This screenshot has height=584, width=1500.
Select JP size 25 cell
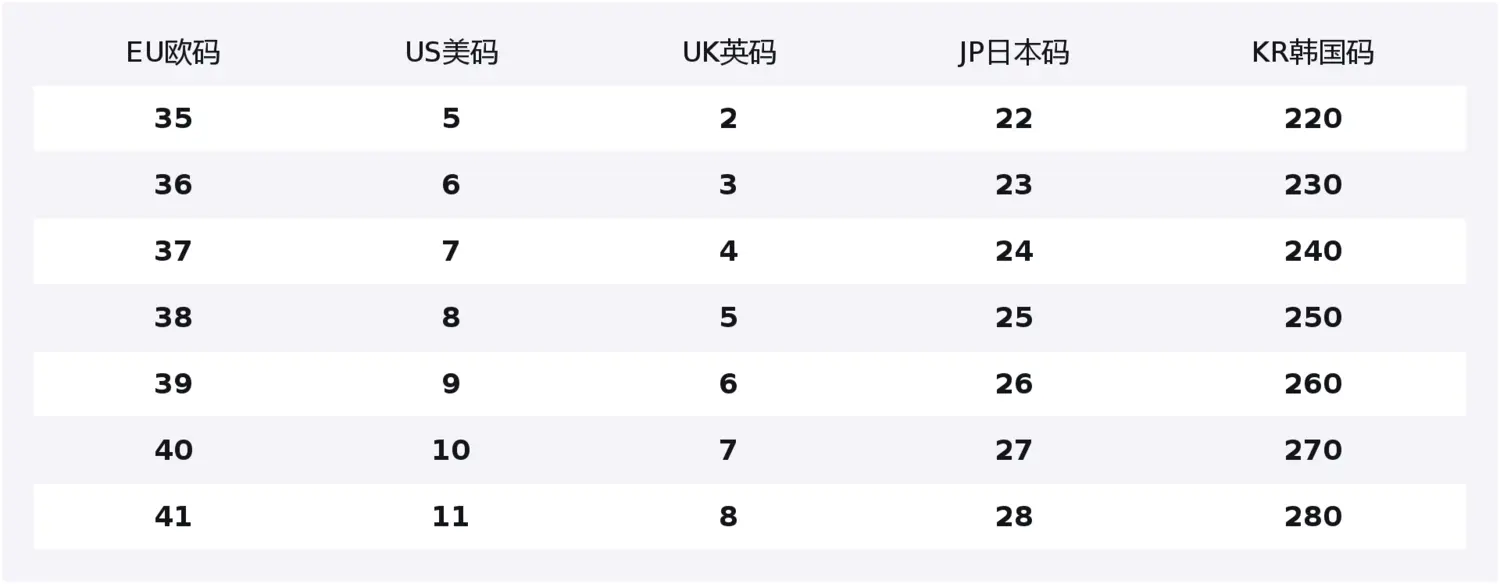1014,318
